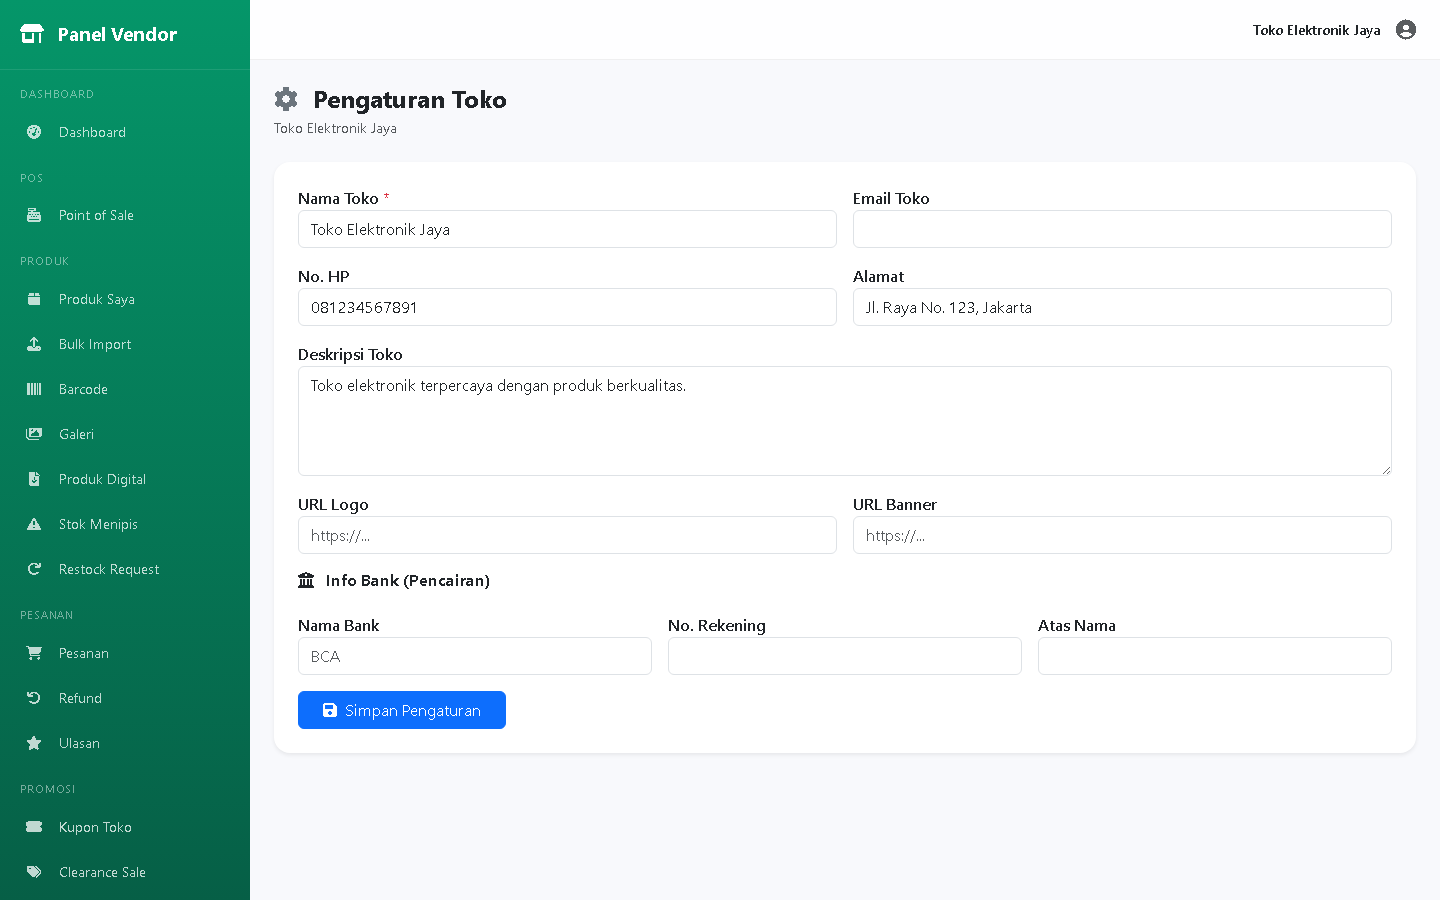1440x900 pixels.
Task: Focus the Alamat field
Action: pyautogui.click(x=1122, y=307)
